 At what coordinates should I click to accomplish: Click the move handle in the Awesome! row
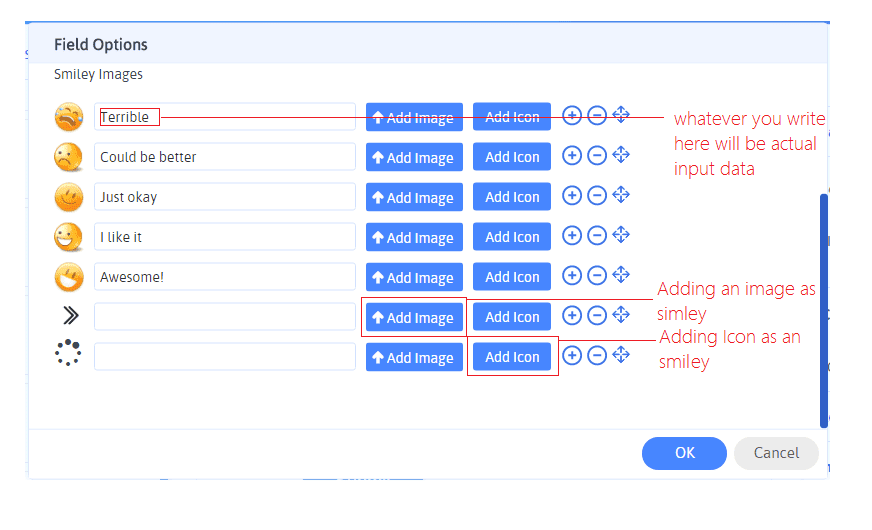[621, 275]
